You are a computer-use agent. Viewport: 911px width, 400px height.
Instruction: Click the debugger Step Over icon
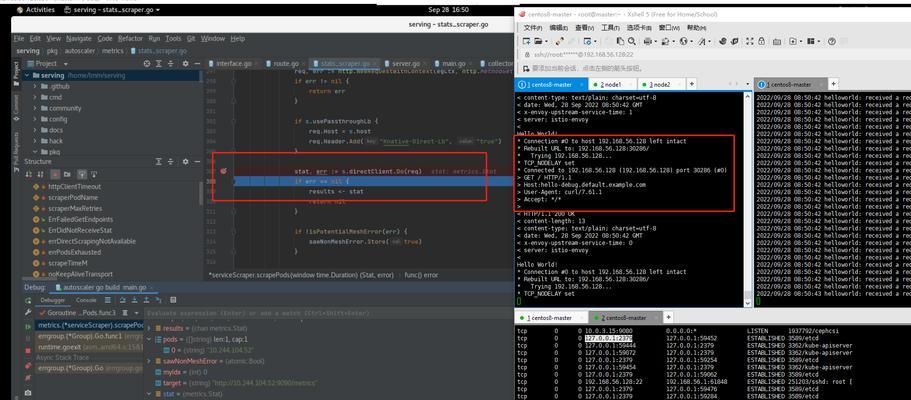(x=123, y=300)
